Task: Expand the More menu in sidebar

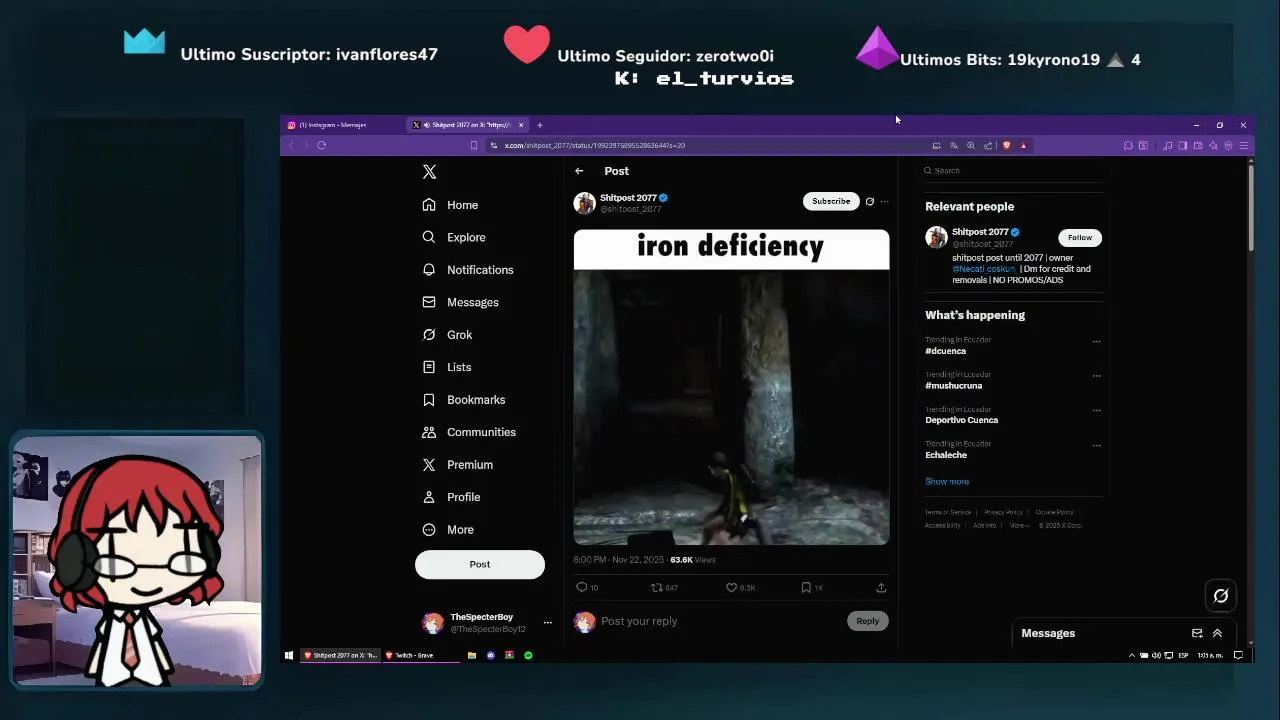Action: pyautogui.click(x=448, y=530)
